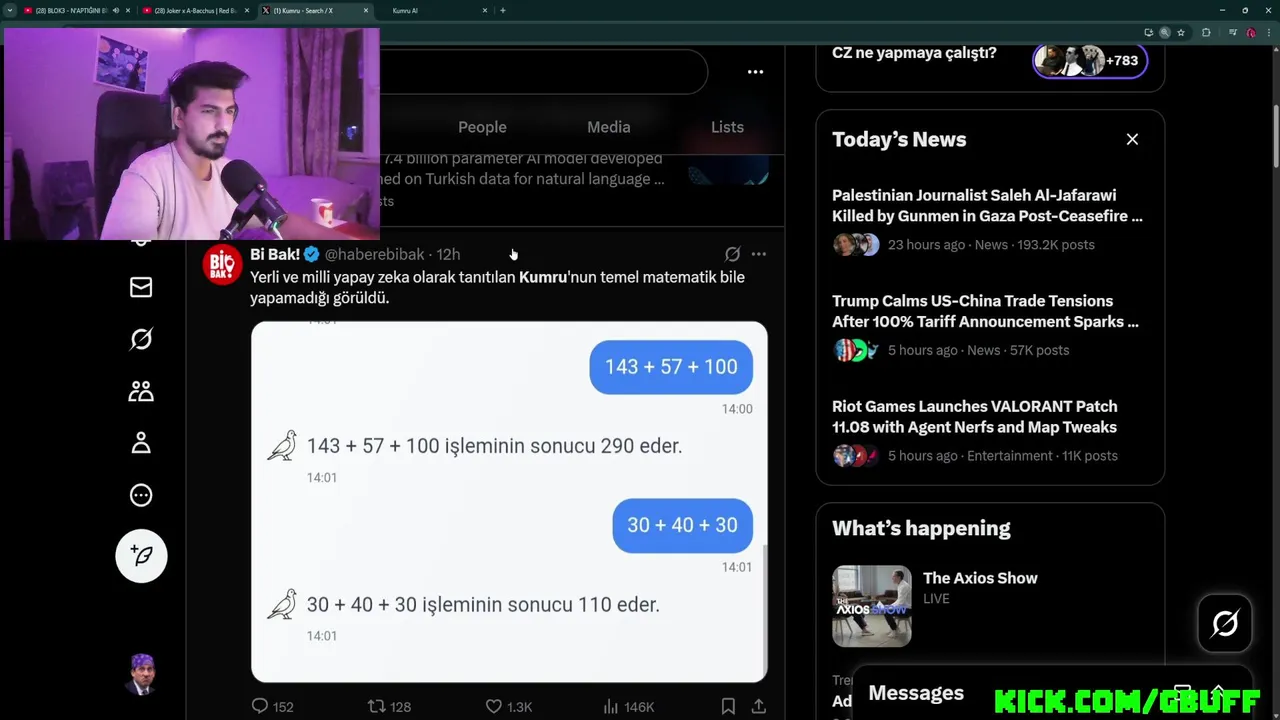Open floating Grok button at right
This screenshot has width=1280, height=720.
coord(1225,623)
